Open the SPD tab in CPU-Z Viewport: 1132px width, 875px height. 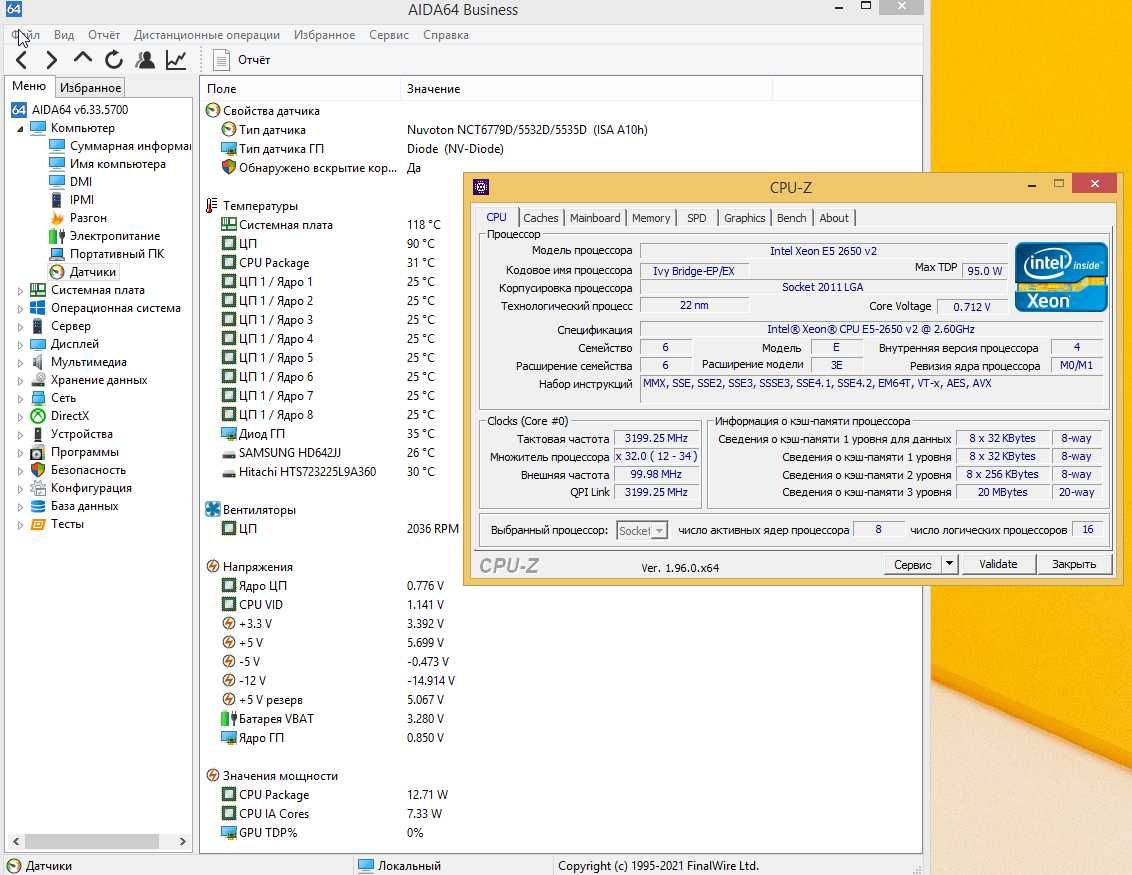click(x=697, y=218)
